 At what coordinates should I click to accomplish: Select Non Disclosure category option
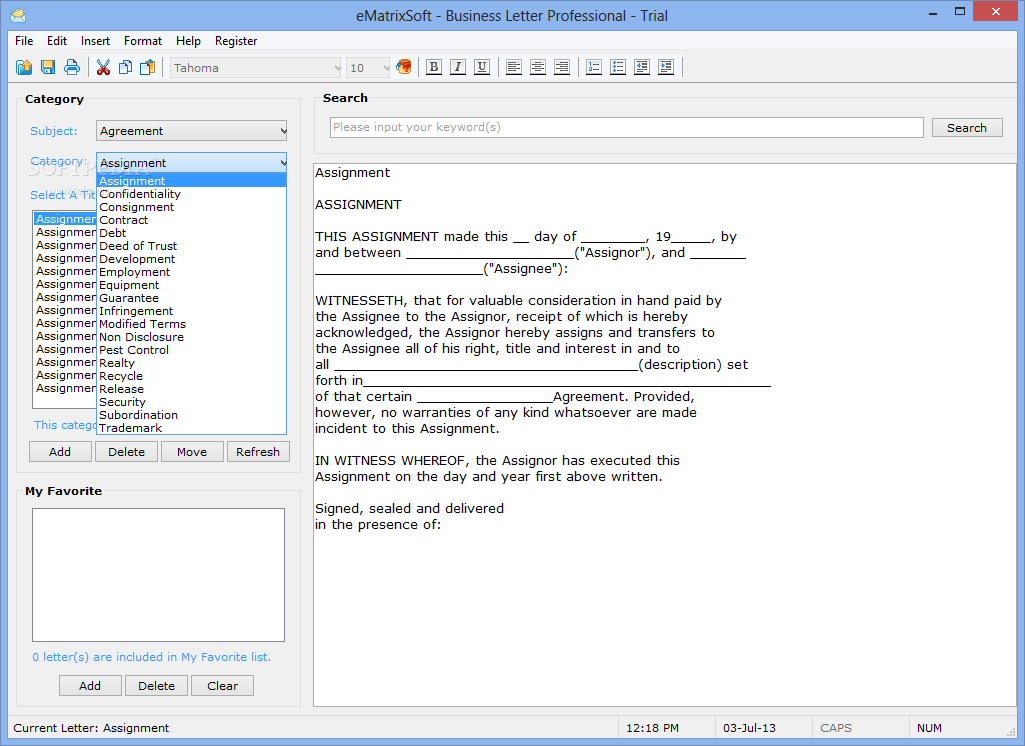tap(192, 337)
